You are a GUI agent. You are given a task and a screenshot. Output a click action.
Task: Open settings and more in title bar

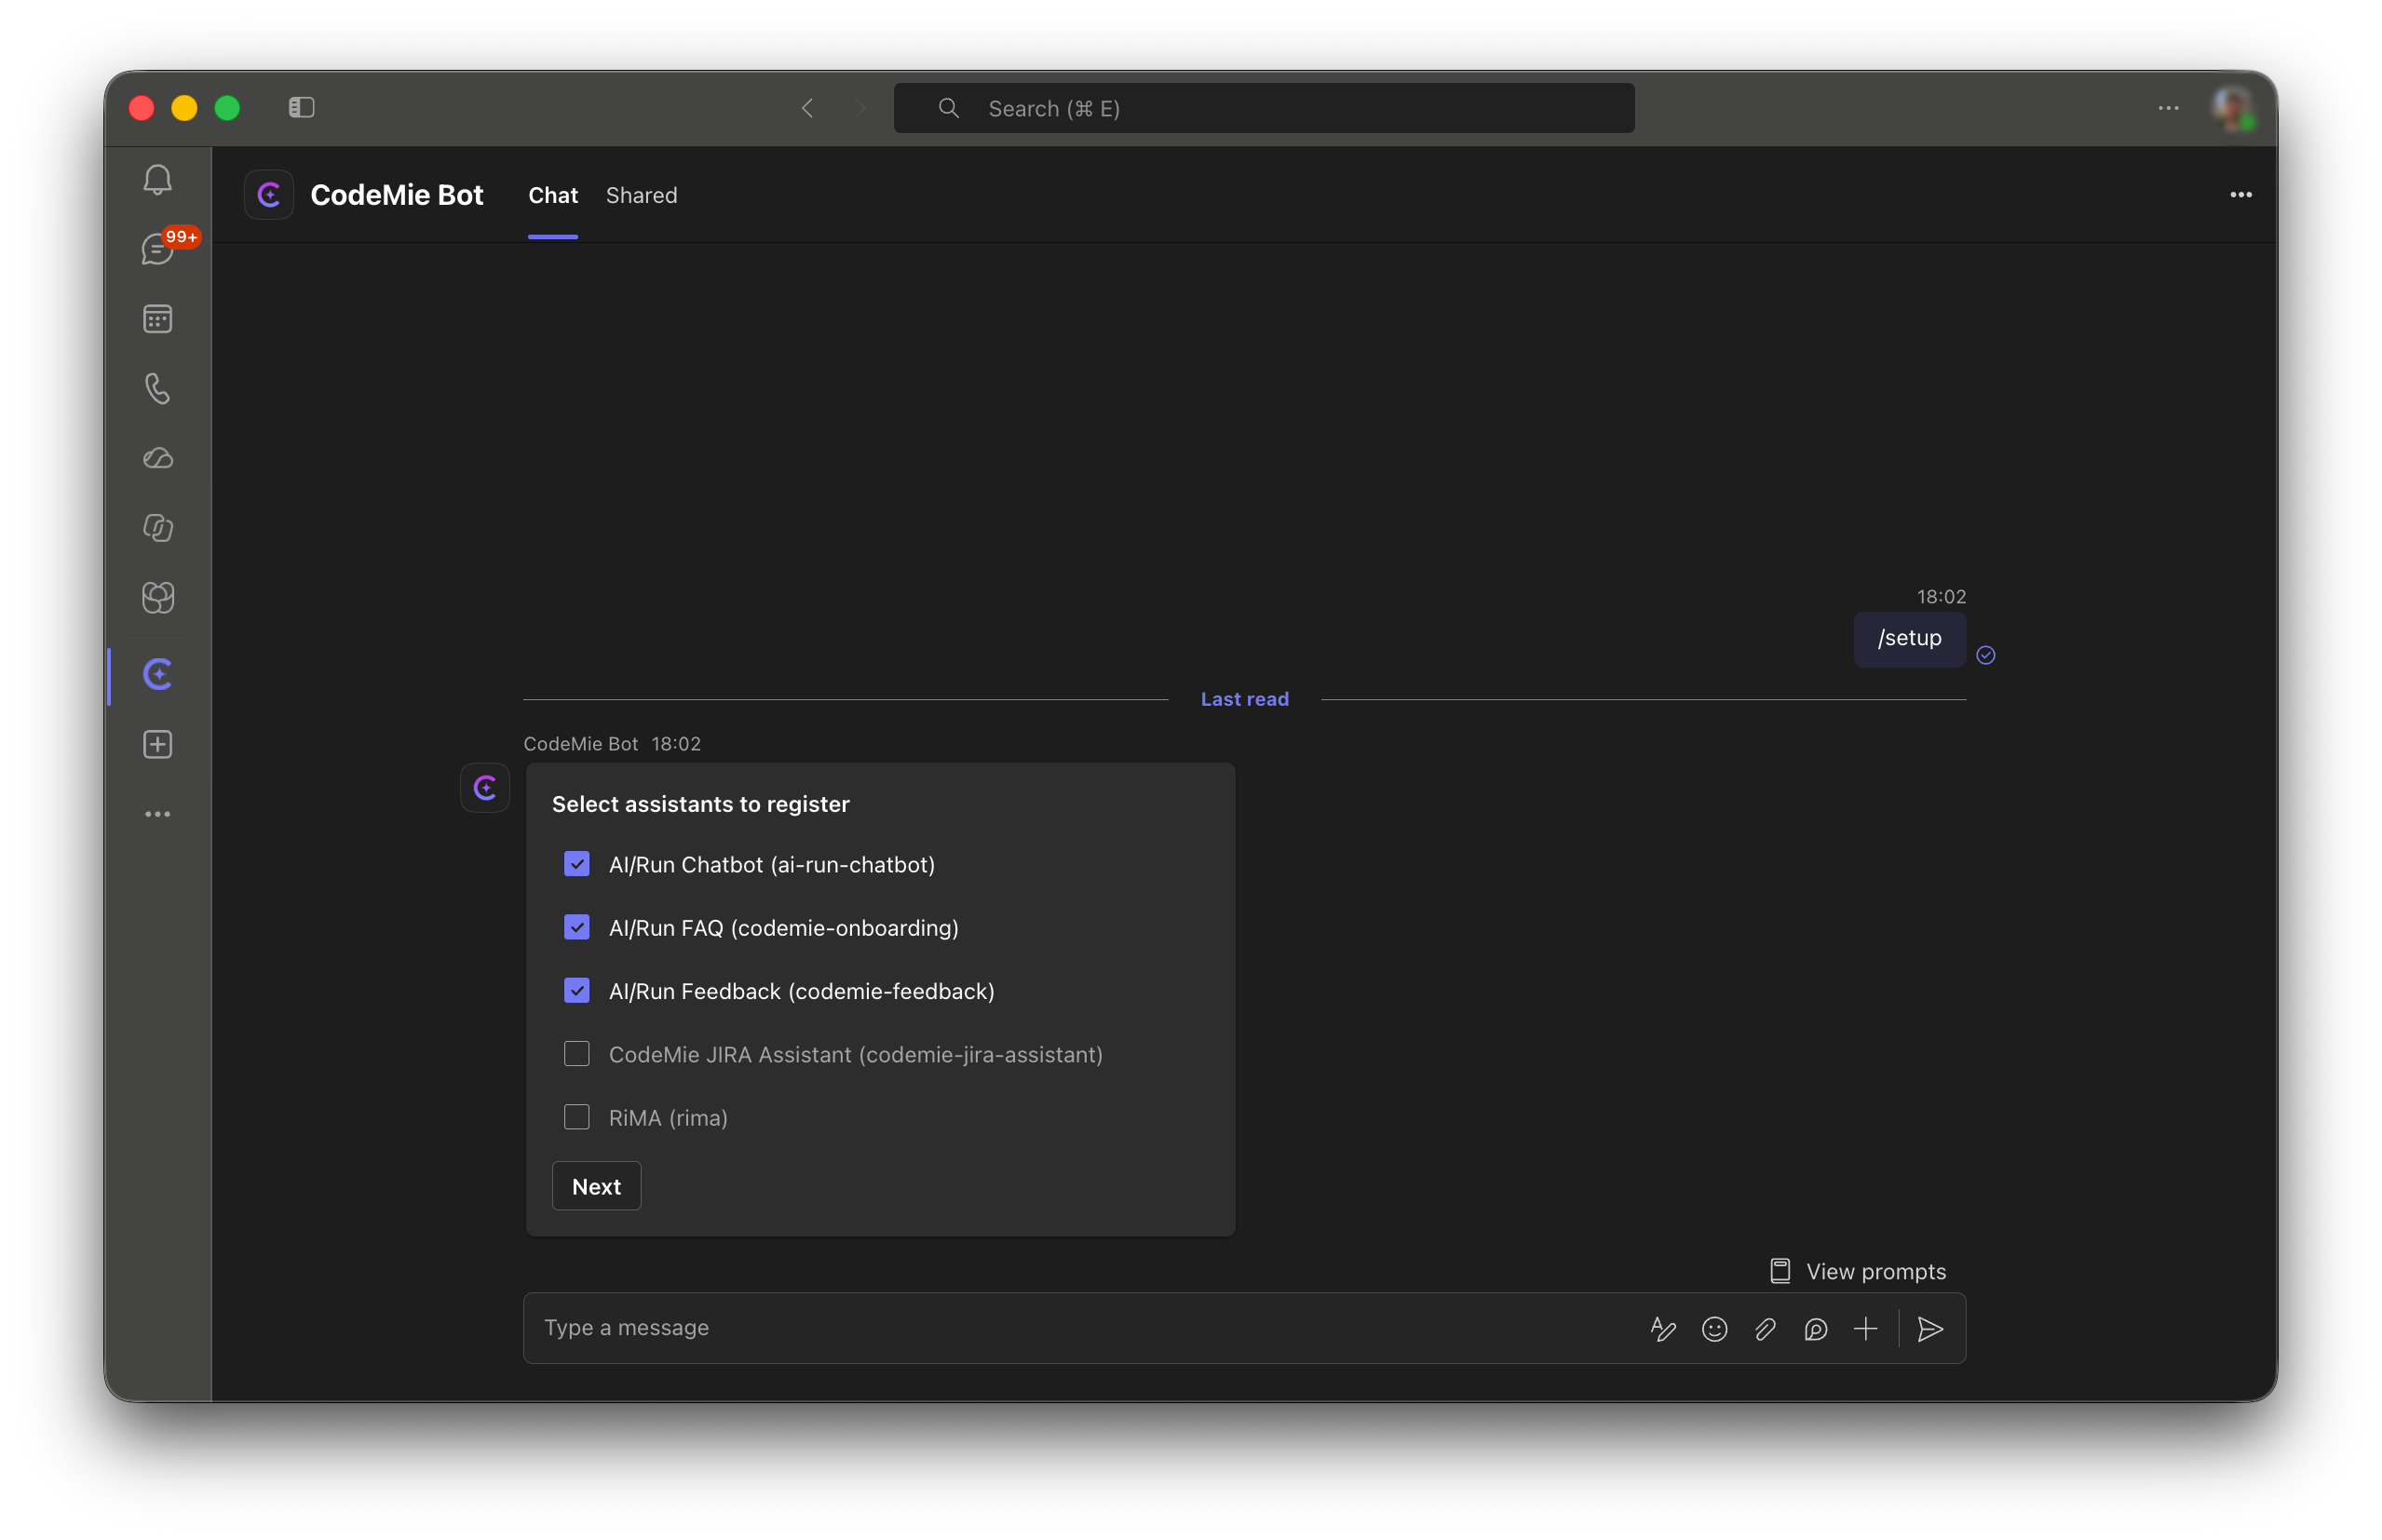pyautogui.click(x=2168, y=108)
